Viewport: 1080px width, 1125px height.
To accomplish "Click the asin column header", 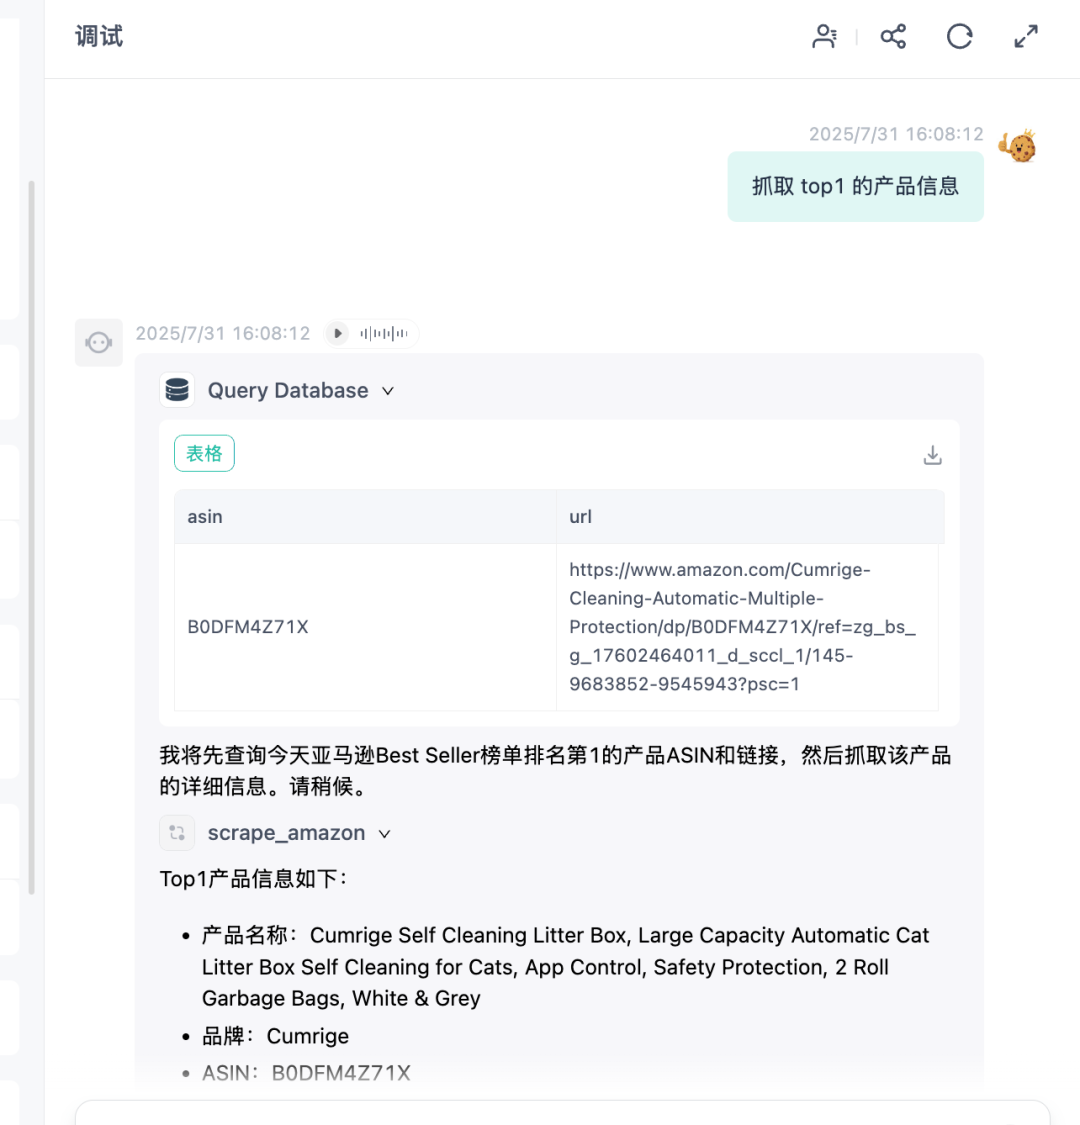I will [205, 517].
